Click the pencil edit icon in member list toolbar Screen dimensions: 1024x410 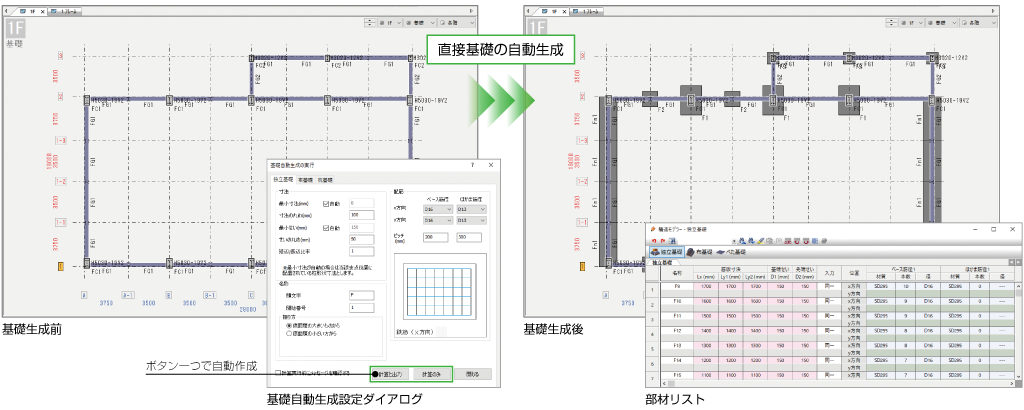coord(761,242)
